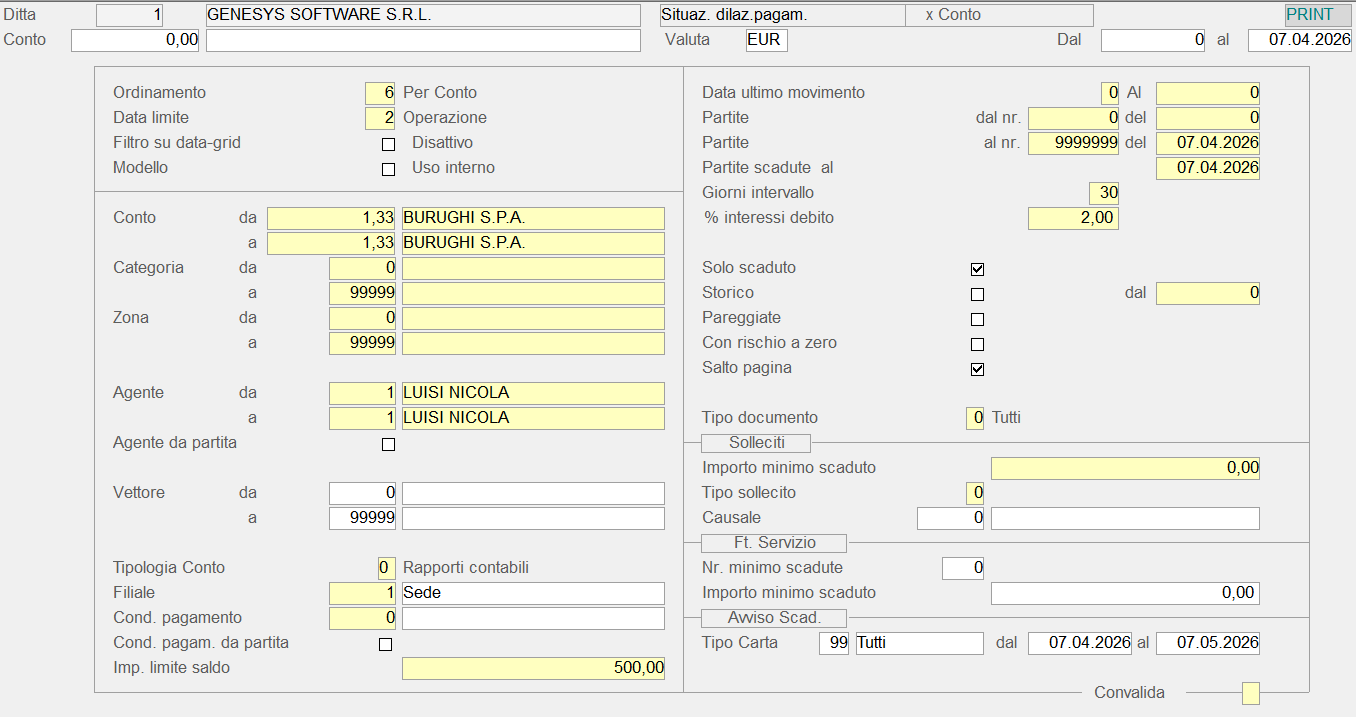Select the Tipo Carta code field
1356x717 pixels.
834,643
